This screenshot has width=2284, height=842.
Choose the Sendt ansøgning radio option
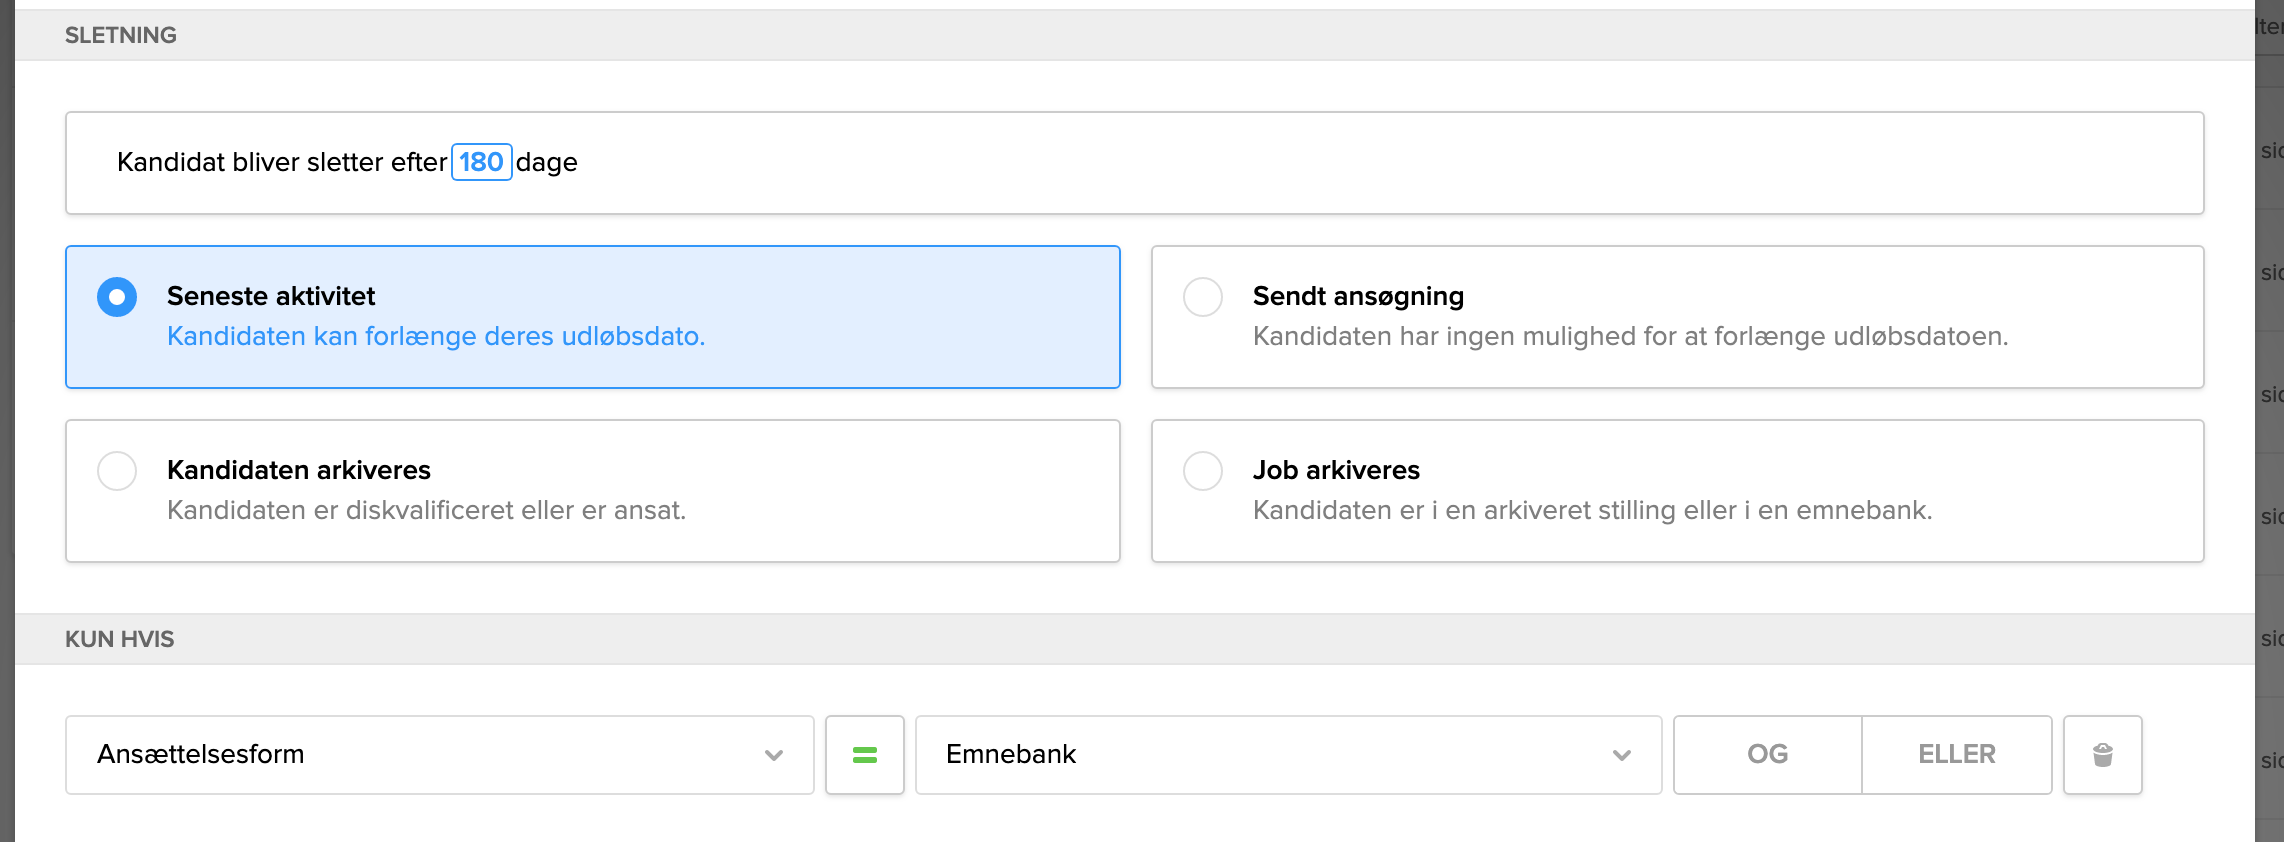(1202, 297)
